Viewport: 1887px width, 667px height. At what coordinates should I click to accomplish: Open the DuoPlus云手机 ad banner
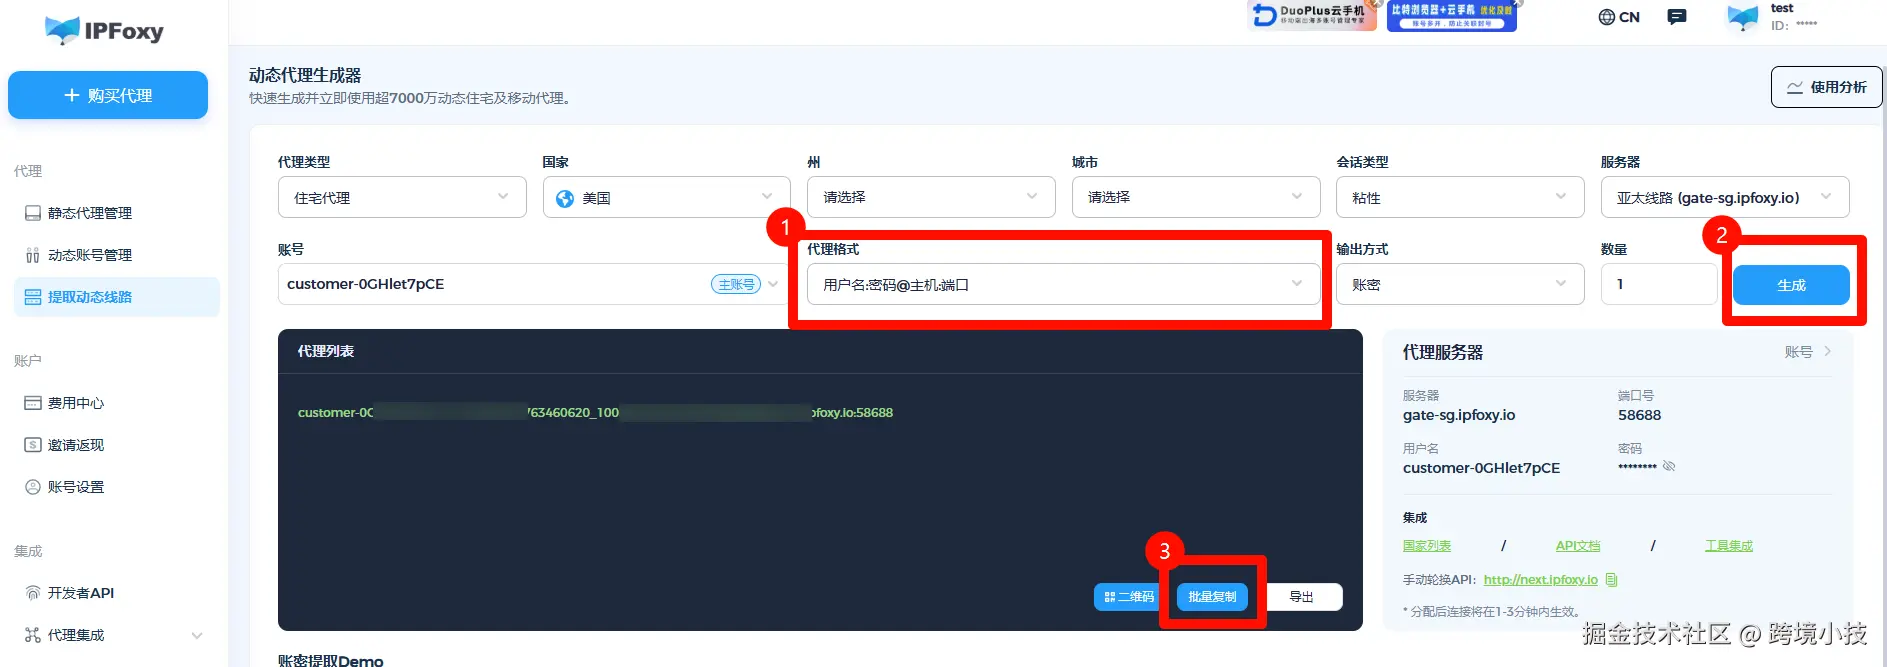(x=1312, y=16)
